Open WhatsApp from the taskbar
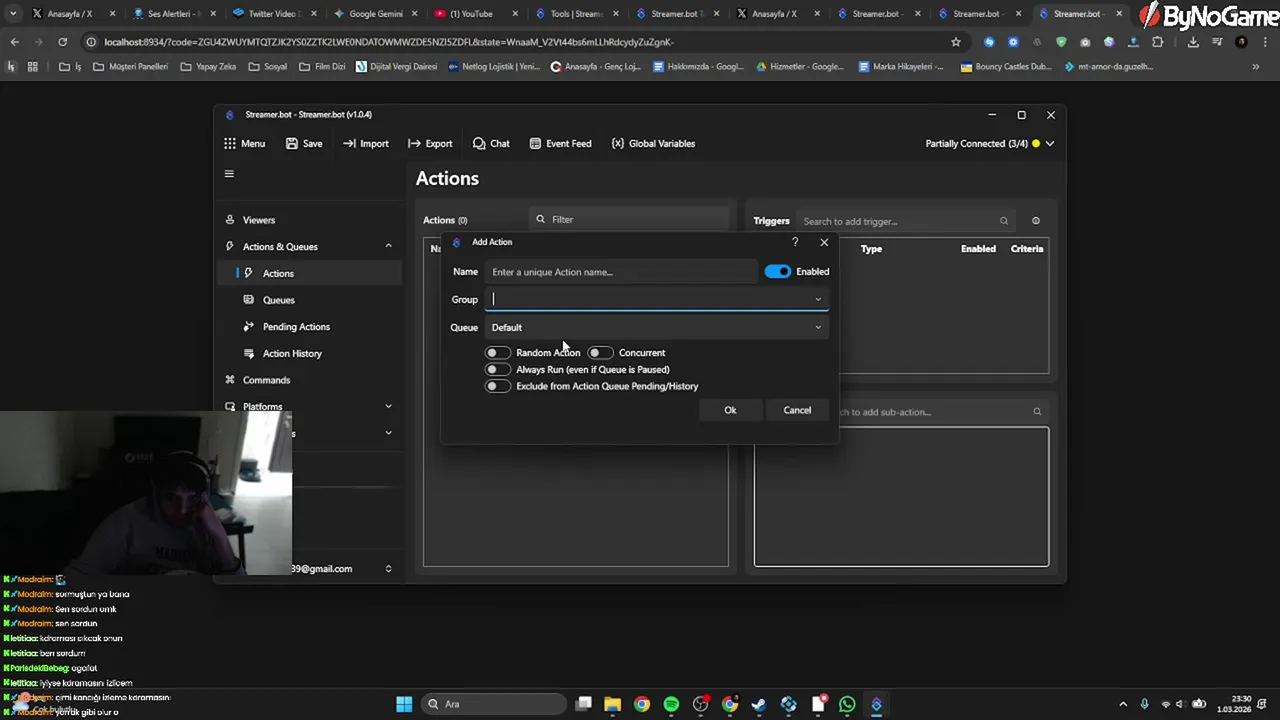Viewport: 1280px width, 720px height. pos(847,704)
